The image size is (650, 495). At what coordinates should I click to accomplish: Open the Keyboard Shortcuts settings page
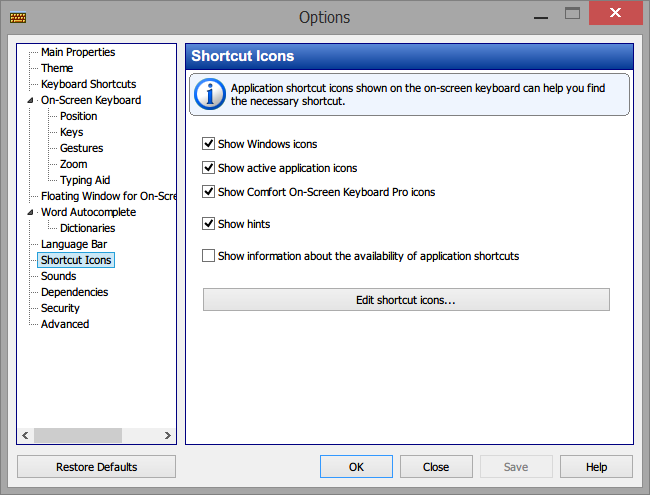tap(89, 84)
